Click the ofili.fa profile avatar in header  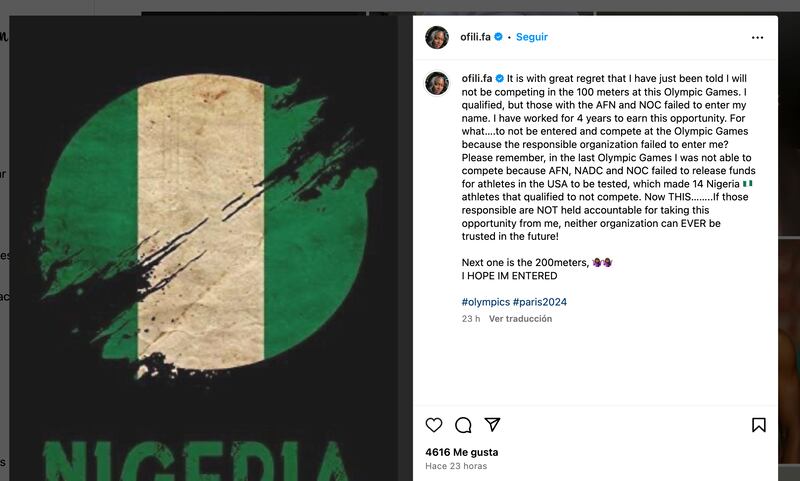(x=436, y=37)
